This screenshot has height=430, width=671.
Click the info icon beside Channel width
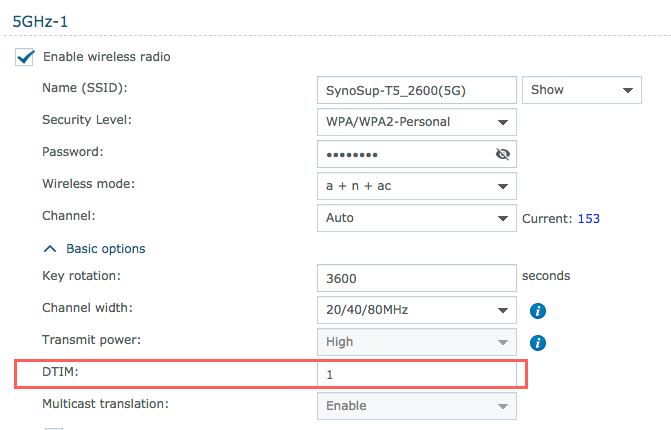click(537, 311)
